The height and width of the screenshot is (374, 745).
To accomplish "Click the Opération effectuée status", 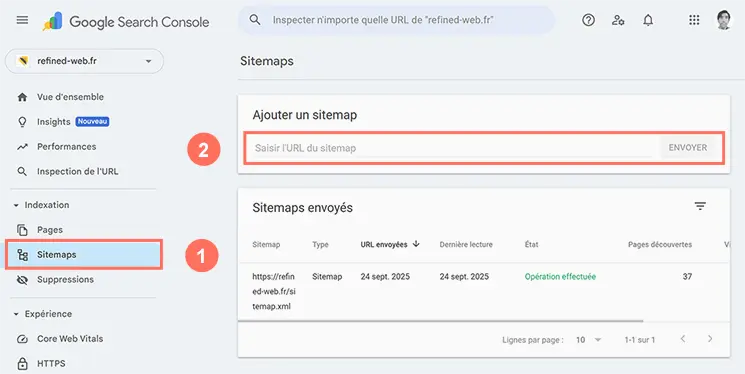I will (x=560, y=277).
